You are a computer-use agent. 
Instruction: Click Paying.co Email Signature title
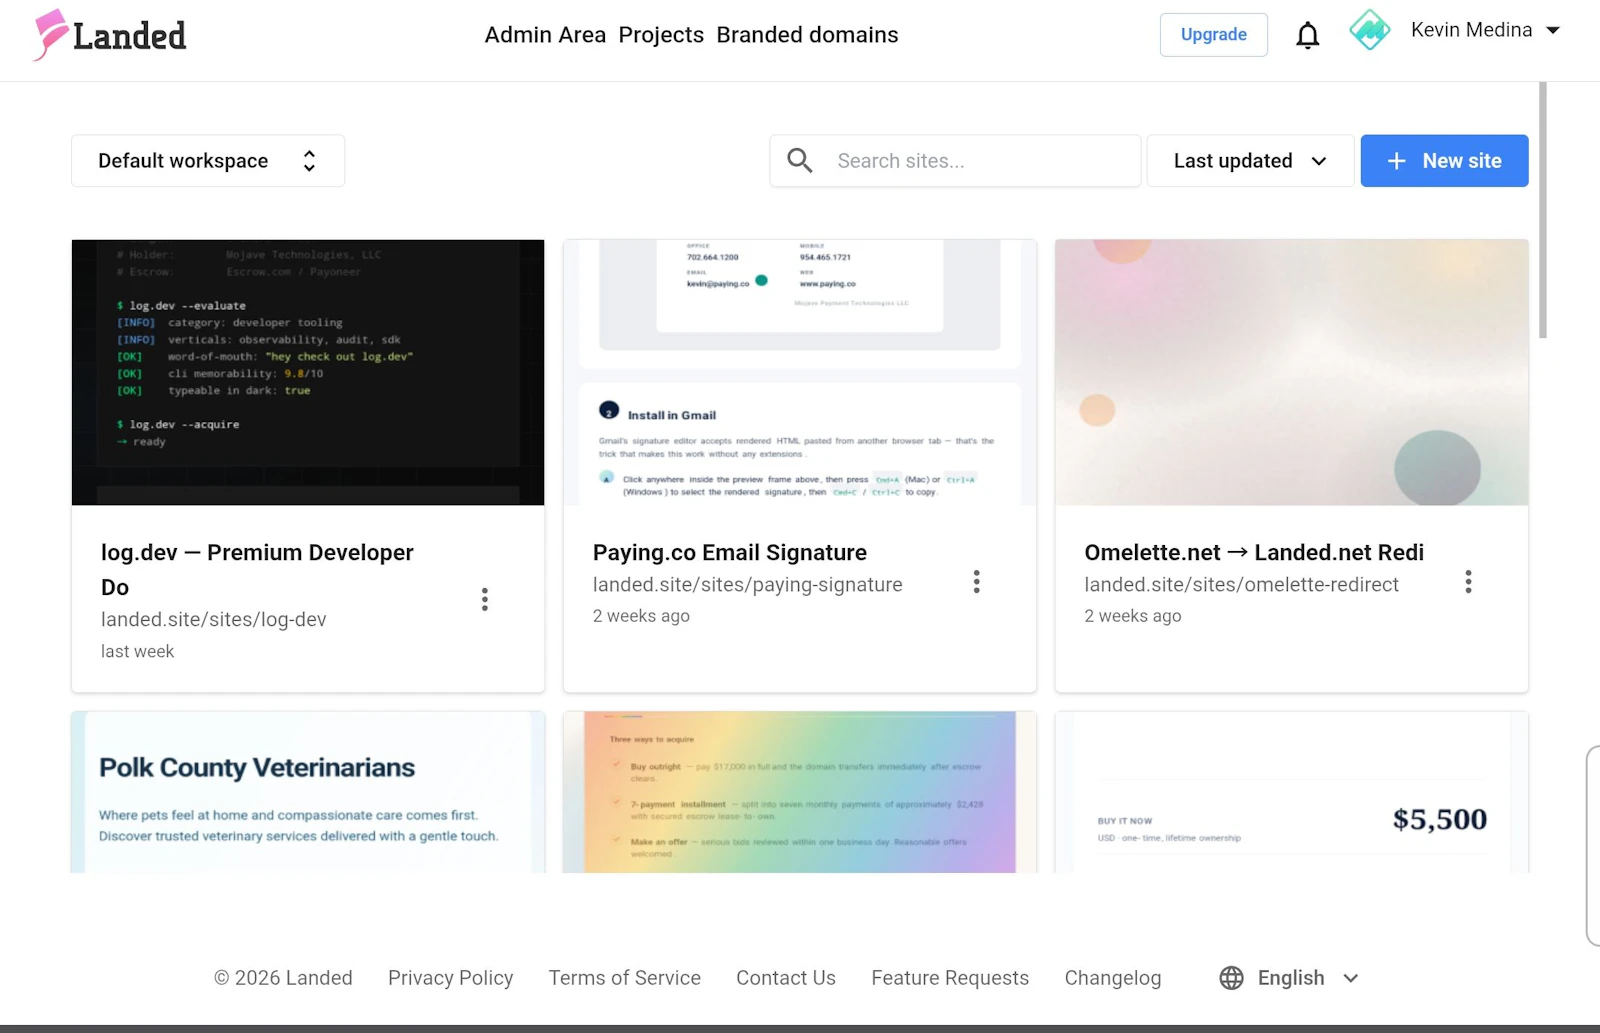(730, 553)
